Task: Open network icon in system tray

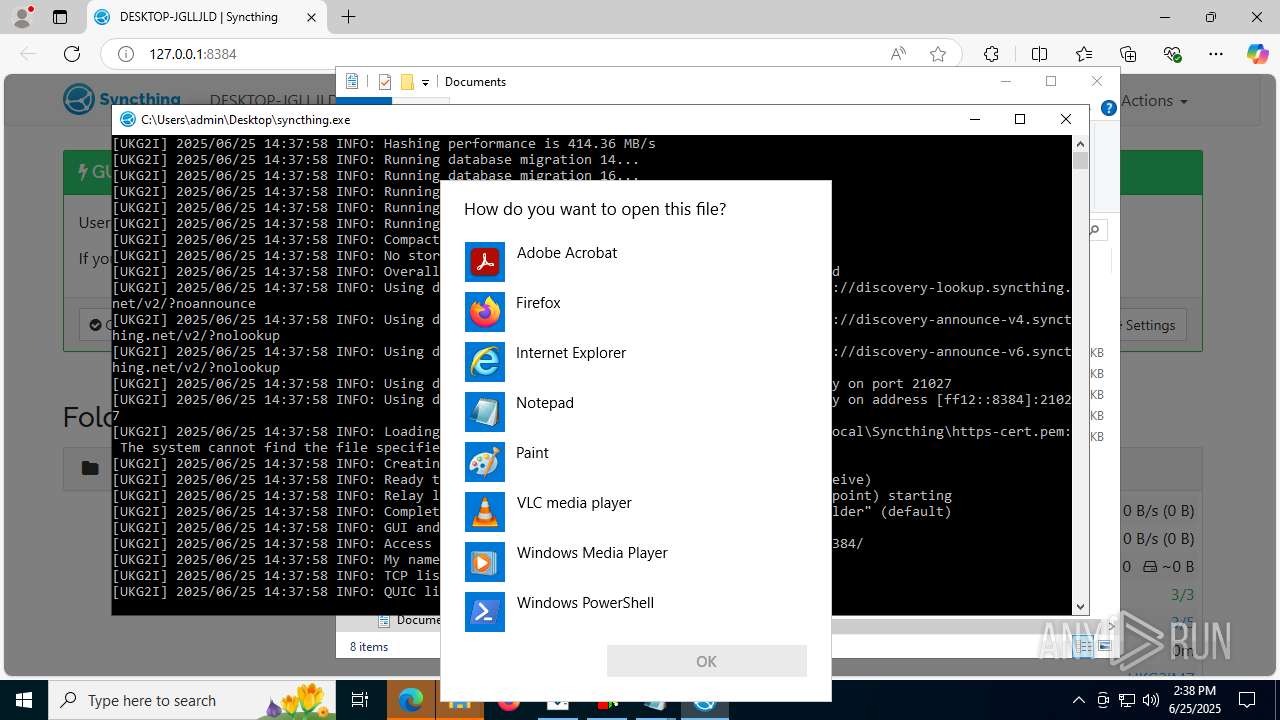Action: click(x=1128, y=700)
